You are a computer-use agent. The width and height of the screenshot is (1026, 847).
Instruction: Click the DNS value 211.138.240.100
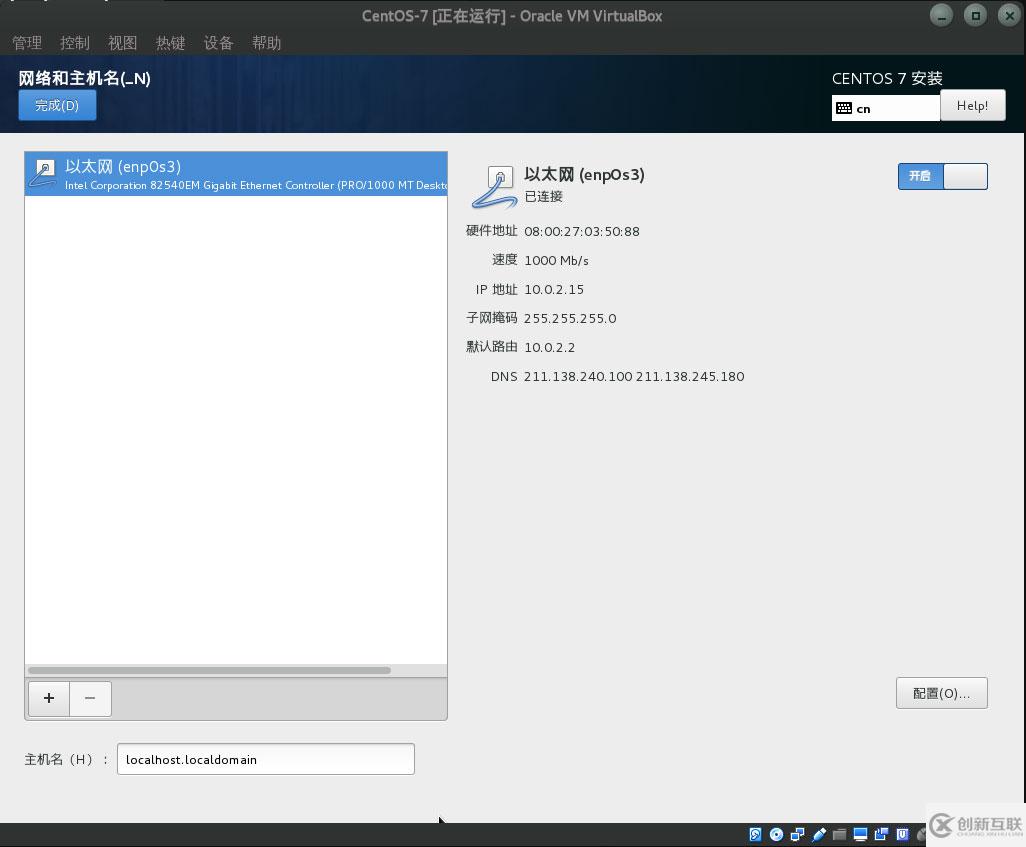[578, 376]
